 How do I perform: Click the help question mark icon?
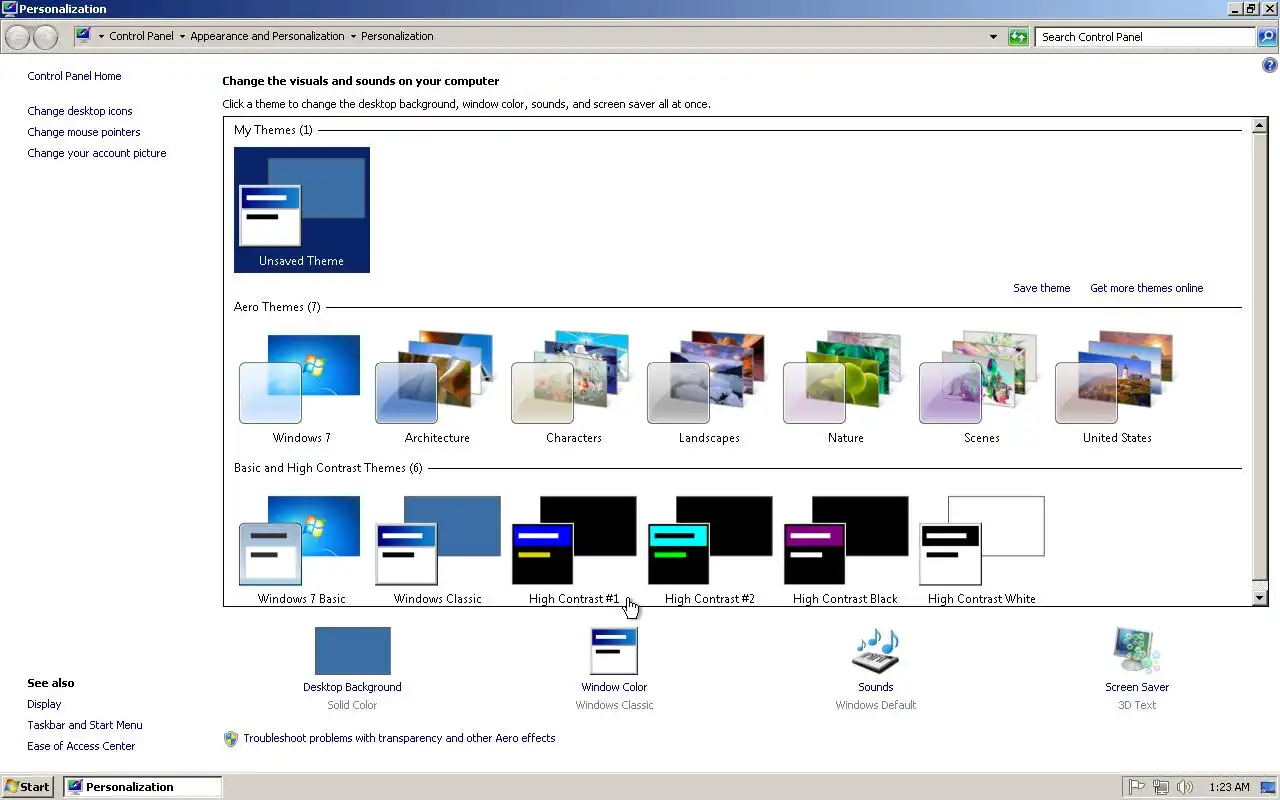[1270, 66]
